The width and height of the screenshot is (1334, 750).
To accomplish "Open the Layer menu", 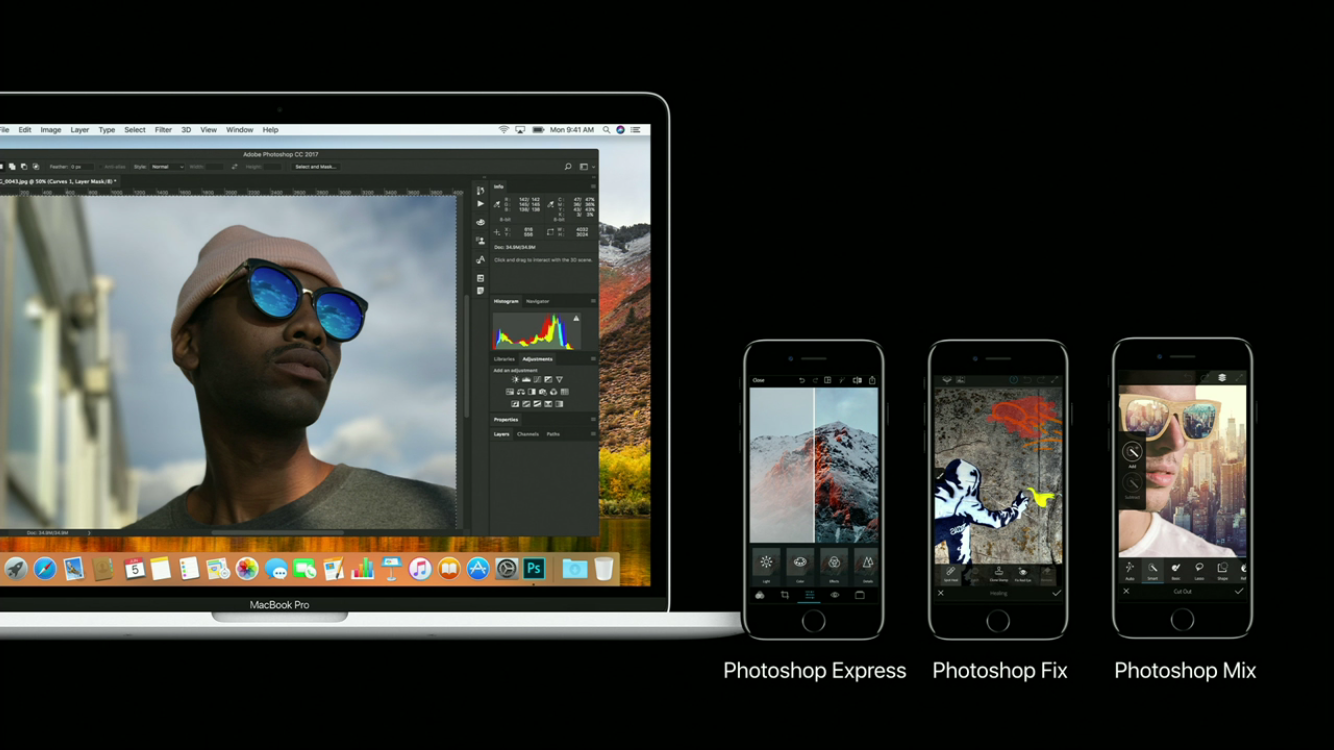I will click(x=80, y=130).
